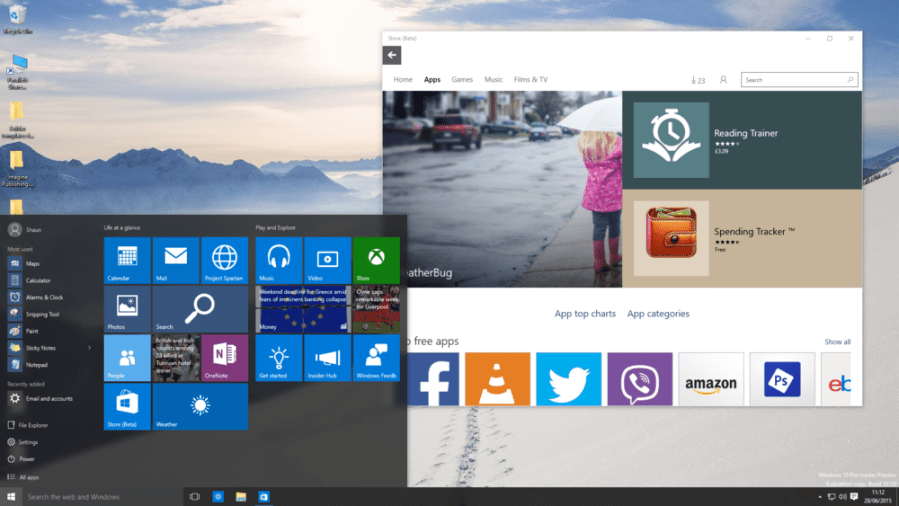The width and height of the screenshot is (899, 506).
Task: Open the Power options in Start menu
Action: (x=26, y=459)
